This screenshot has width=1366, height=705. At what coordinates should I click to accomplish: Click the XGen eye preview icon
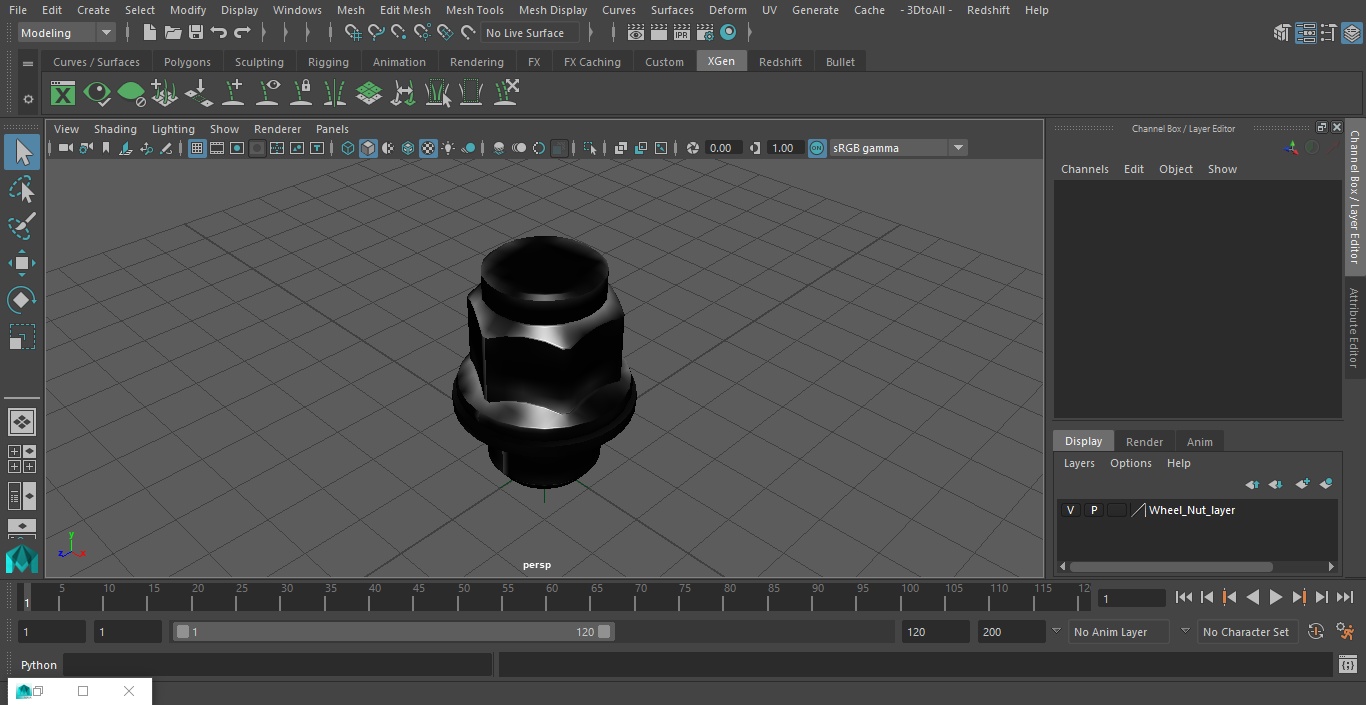coord(97,94)
